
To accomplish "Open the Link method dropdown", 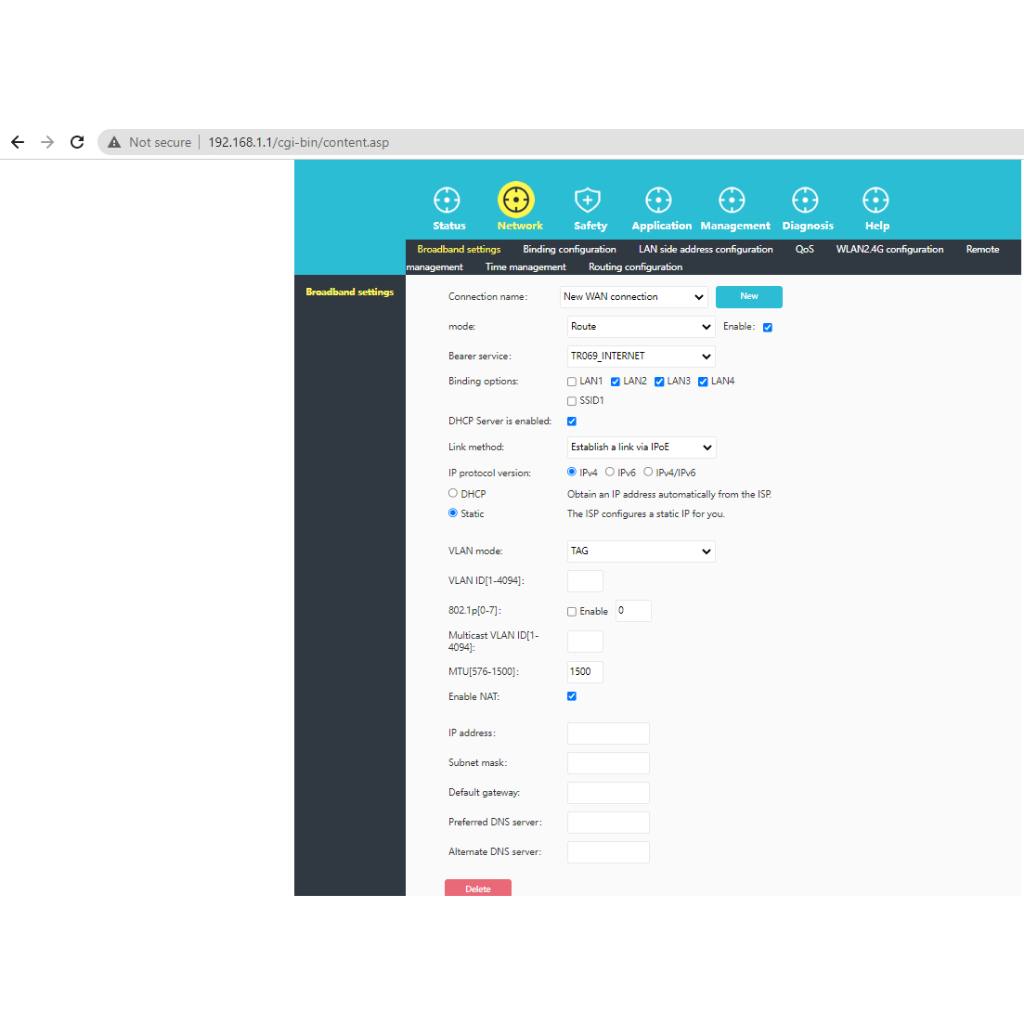I will tap(641, 447).
